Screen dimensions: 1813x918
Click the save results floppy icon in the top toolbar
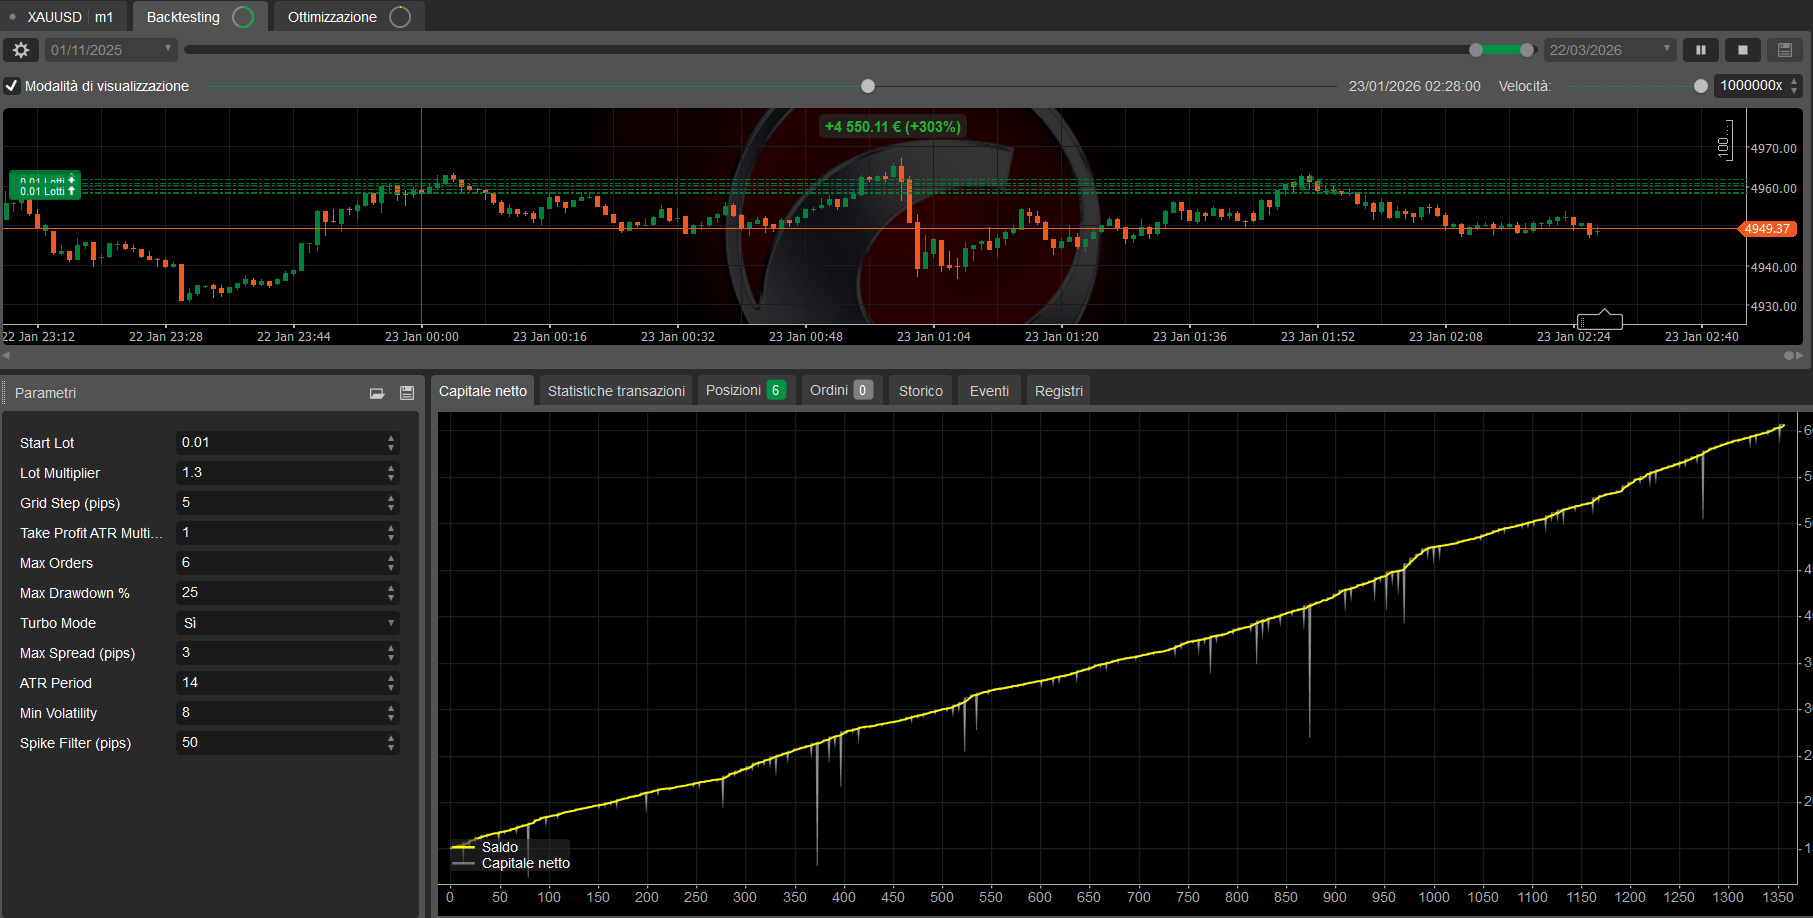(x=1785, y=50)
